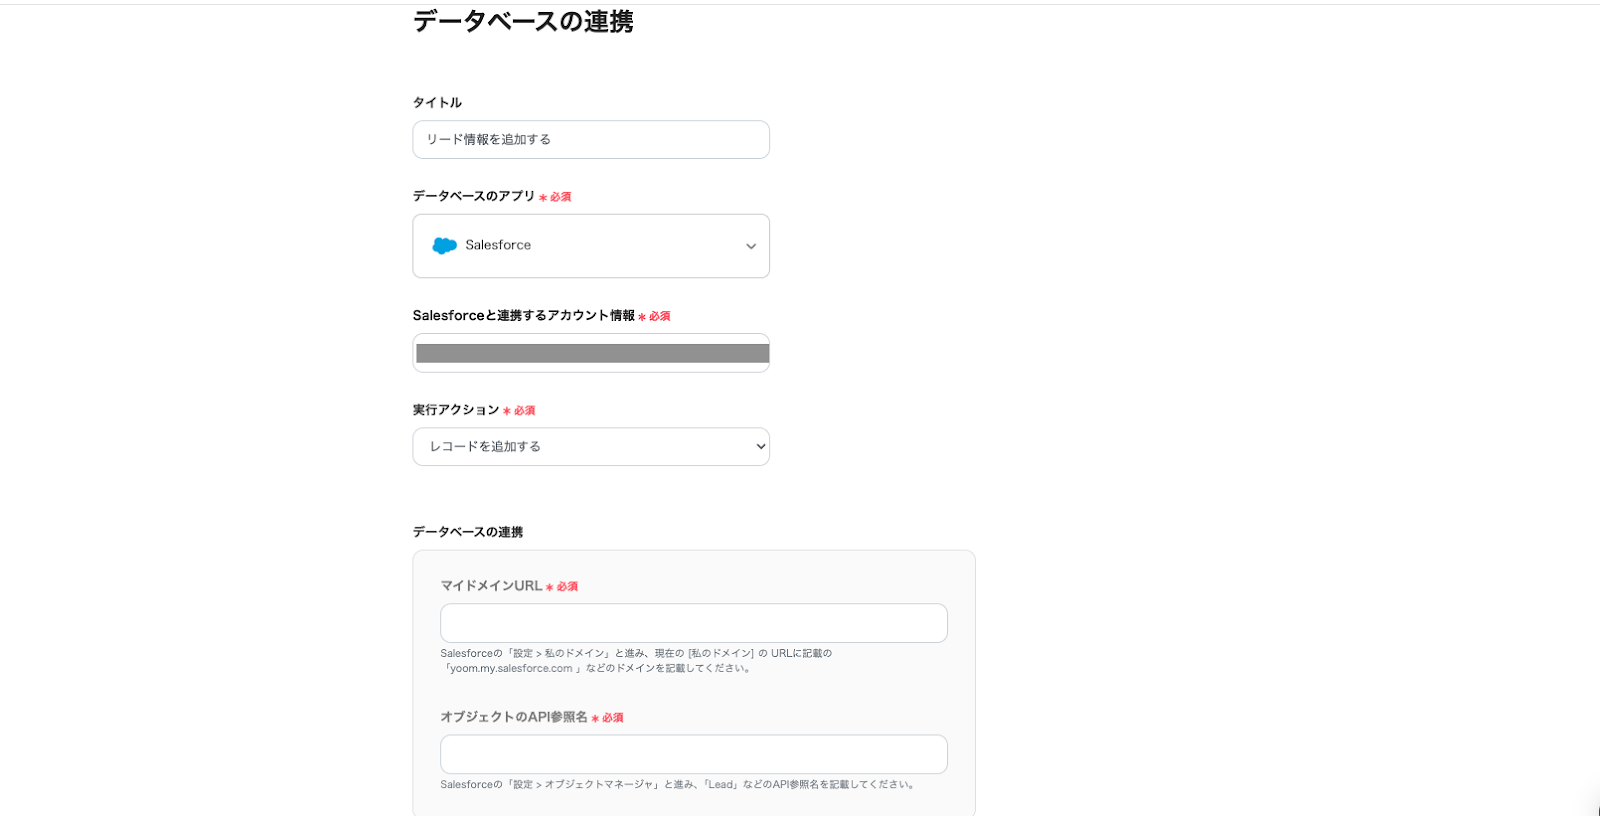This screenshot has height=816, width=1600.
Task: Click the マイドメインURL field label
Action: 491,586
